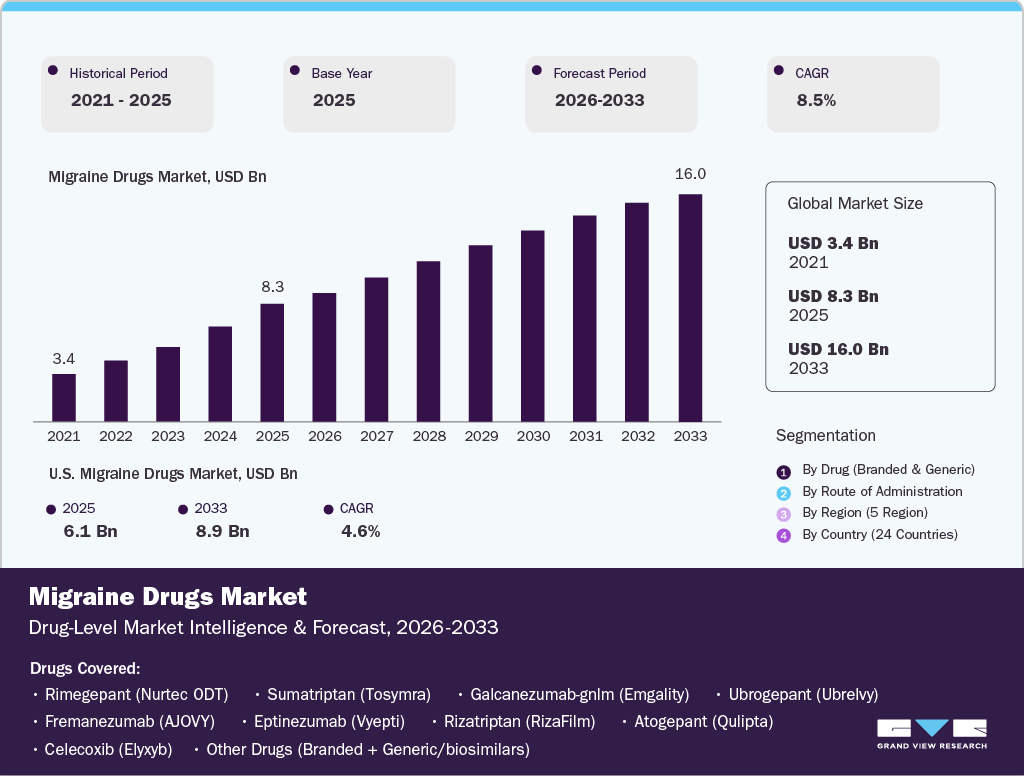Click the 'USD 8.3 Bn' market size value
The width and height of the screenshot is (1024, 776).
[833, 296]
